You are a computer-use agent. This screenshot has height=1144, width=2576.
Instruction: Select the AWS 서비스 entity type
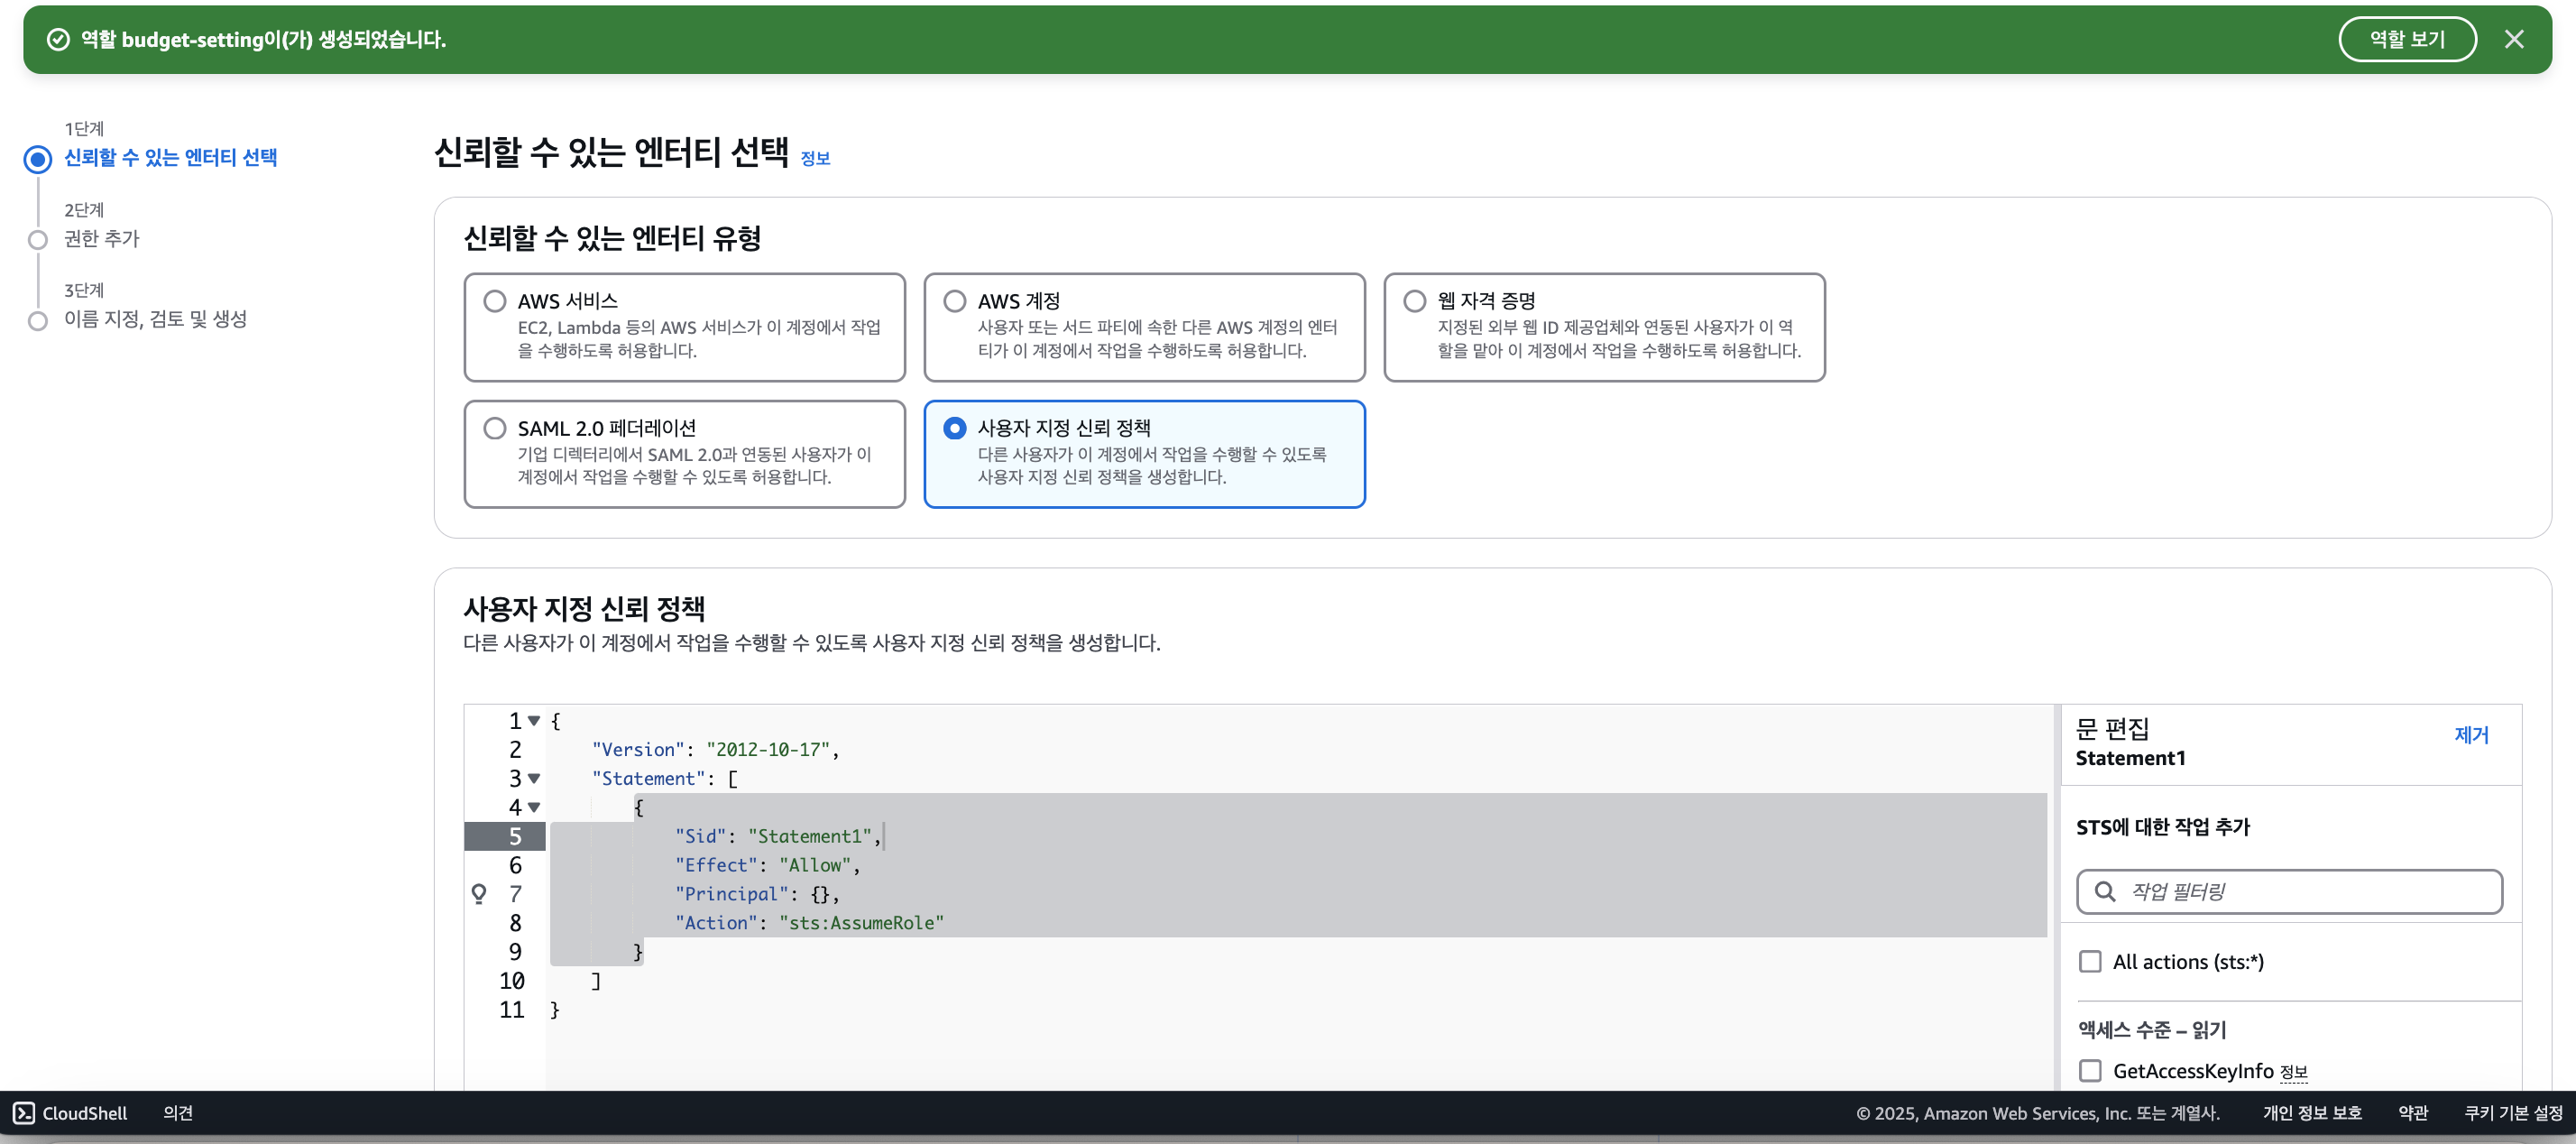[x=495, y=301]
